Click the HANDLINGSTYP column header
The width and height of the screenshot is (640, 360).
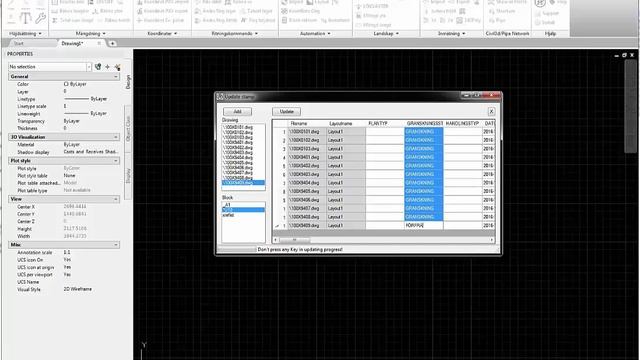[x=463, y=123]
